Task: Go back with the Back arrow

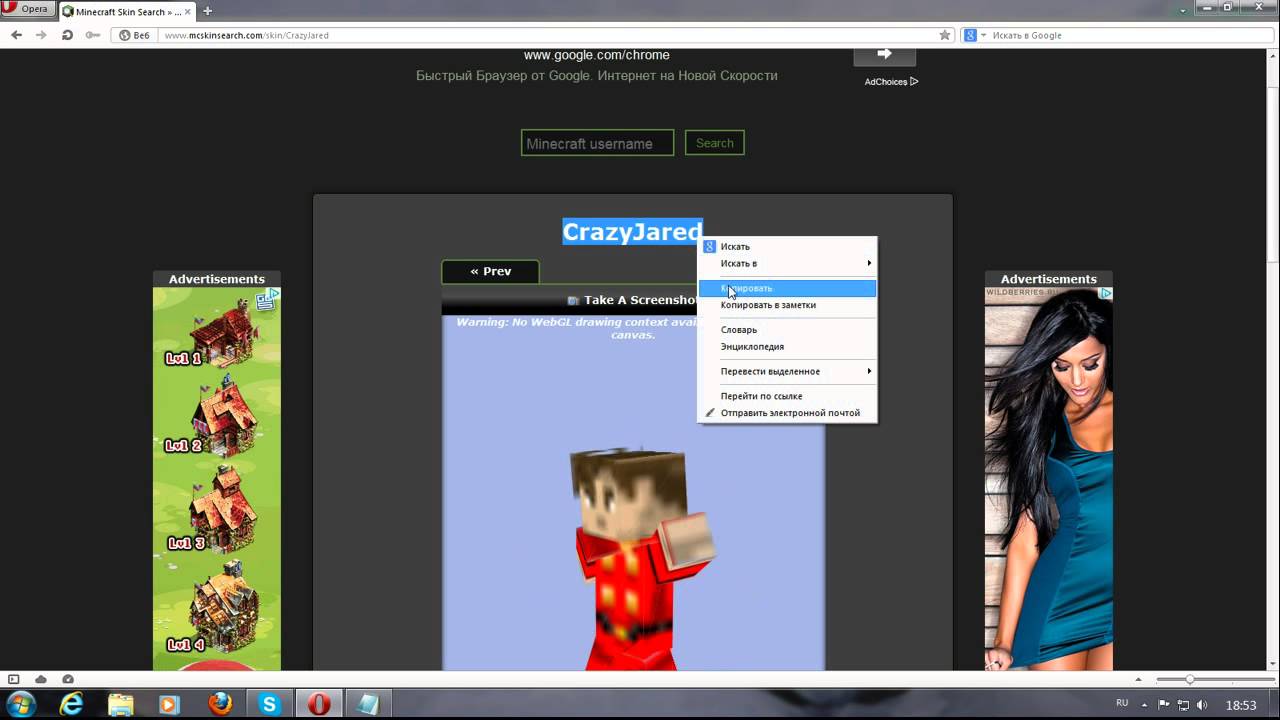Action: point(16,35)
